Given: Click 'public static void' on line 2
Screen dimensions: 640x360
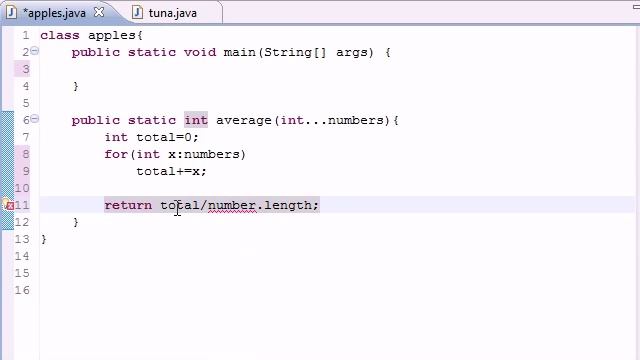Looking at the screenshot, I should [x=144, y=53].
